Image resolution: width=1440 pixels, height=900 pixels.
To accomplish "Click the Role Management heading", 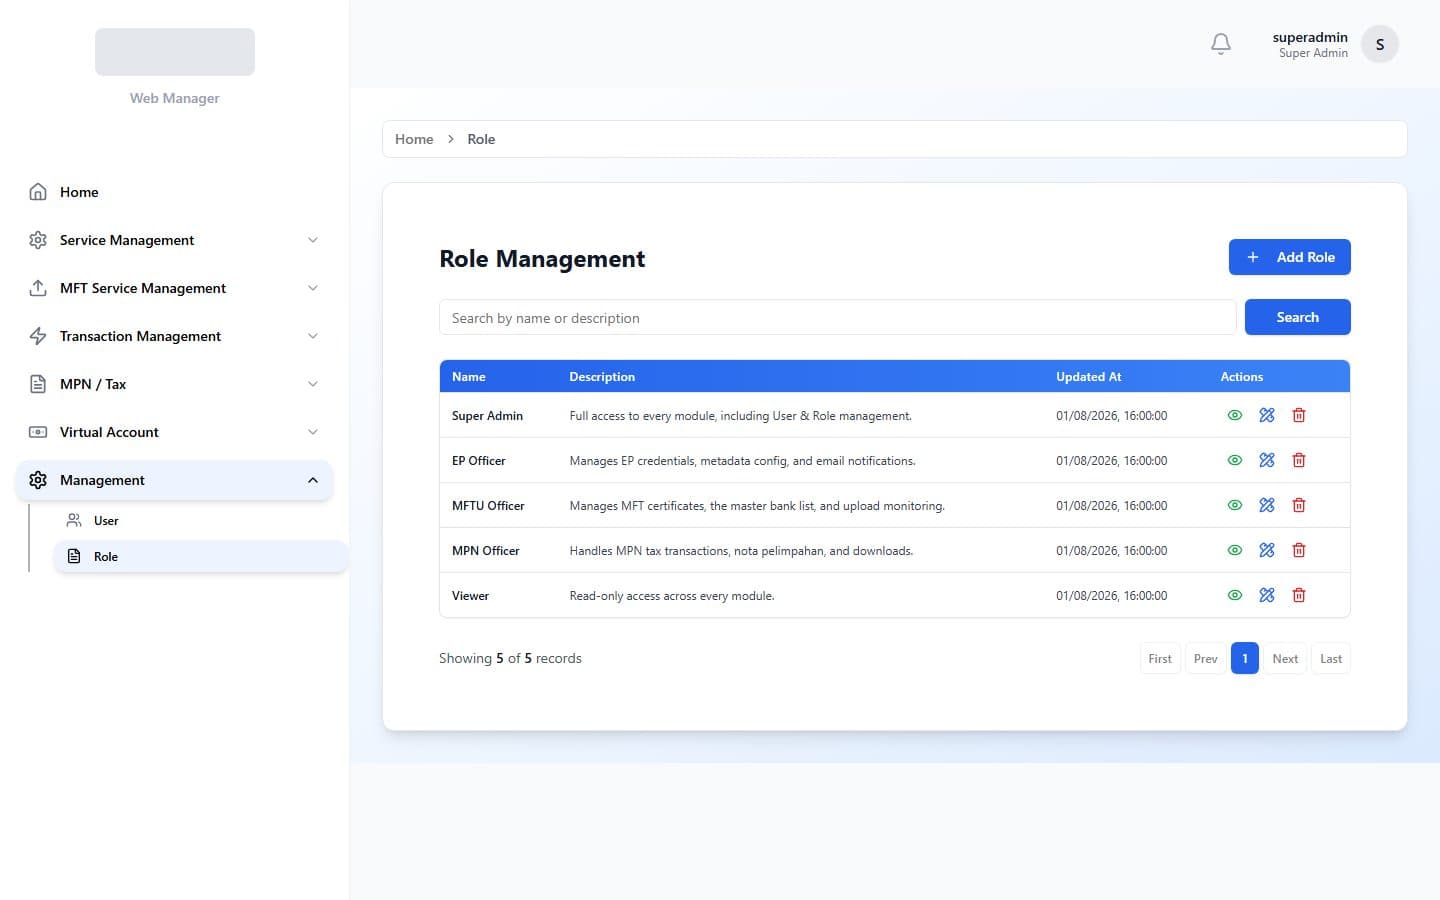I will pos(542,259).
